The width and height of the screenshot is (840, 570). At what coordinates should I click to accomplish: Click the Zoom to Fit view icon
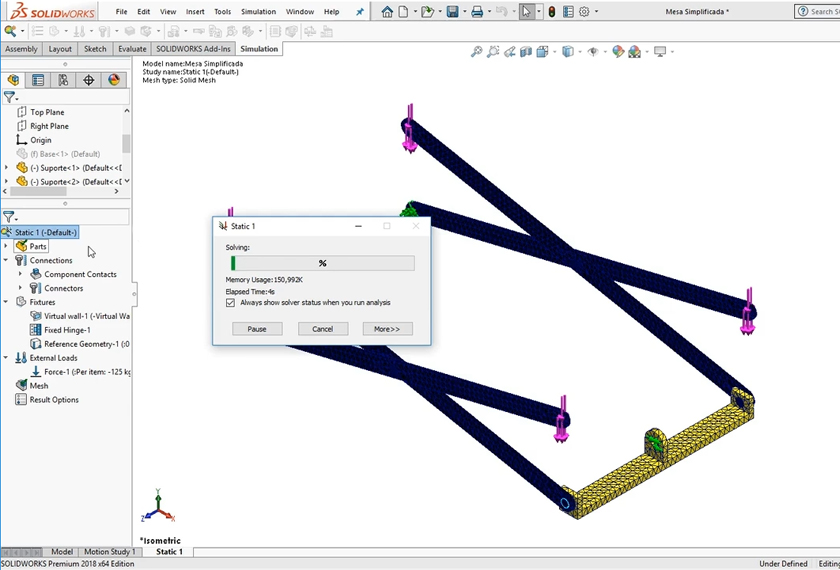tap(477, 52)
